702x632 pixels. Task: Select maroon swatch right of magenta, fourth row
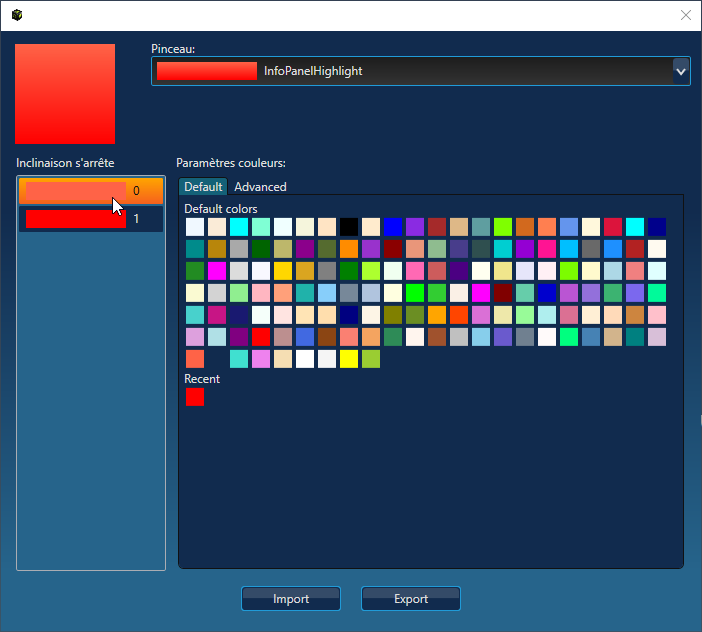coord(503,293)
